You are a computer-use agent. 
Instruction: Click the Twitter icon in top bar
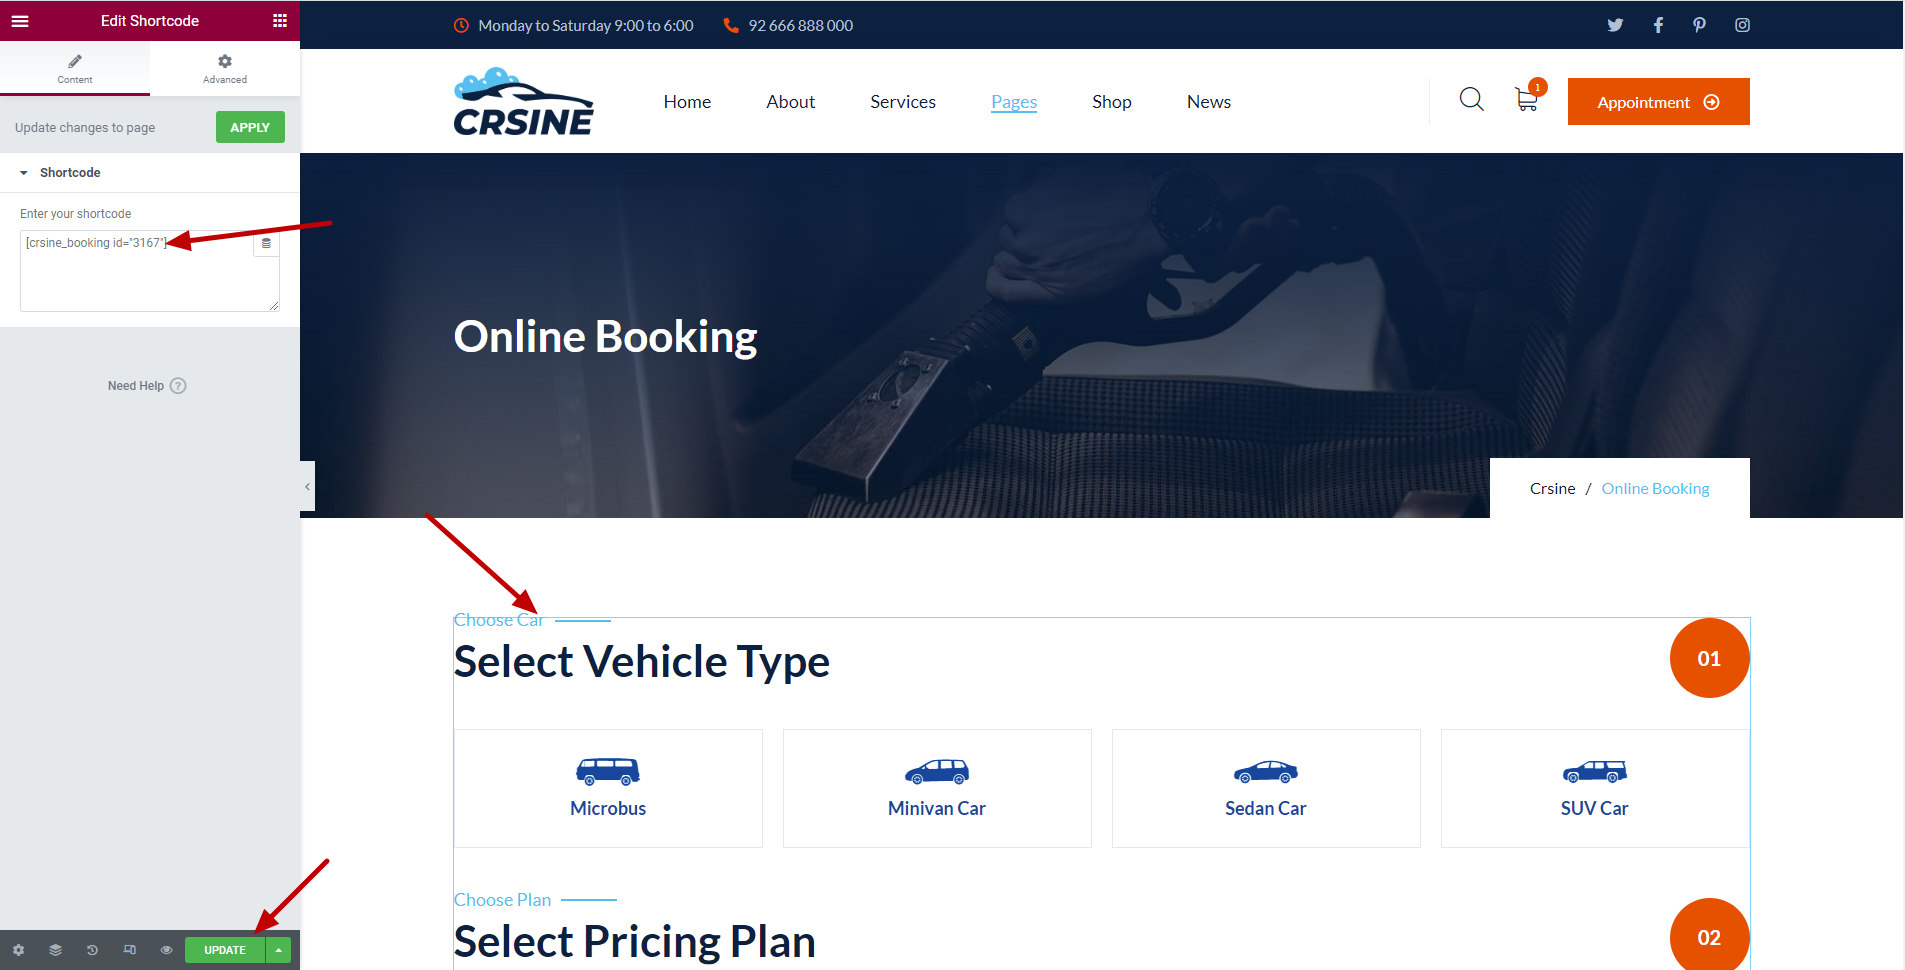[1615, 25]
